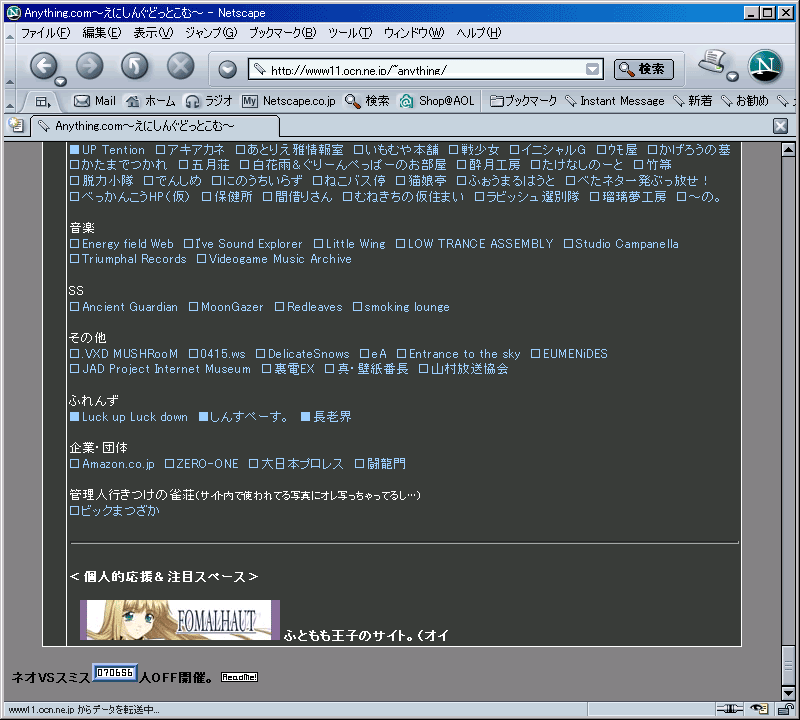This screenshot has width=800, height=720.
Task: Open a new tab with the tab-bar icon
Action: 16,125
